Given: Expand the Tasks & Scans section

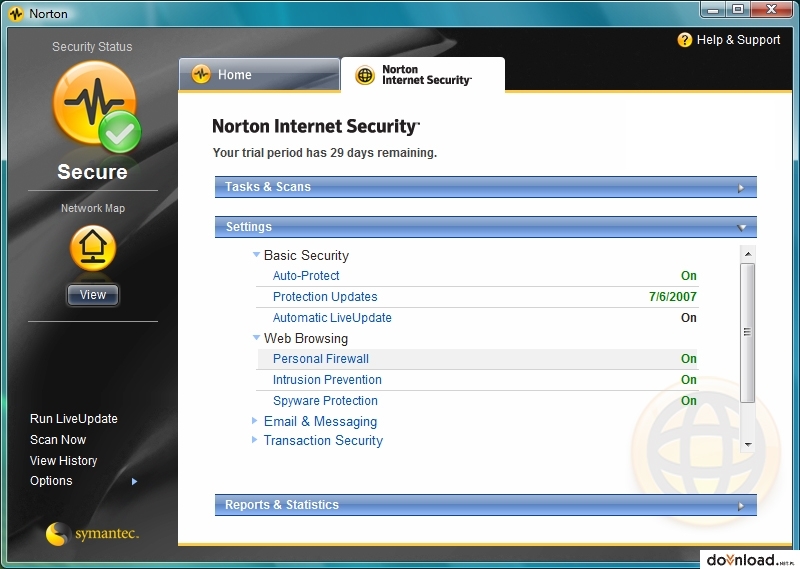Looking at the screenshot, I should pos(486,187).
